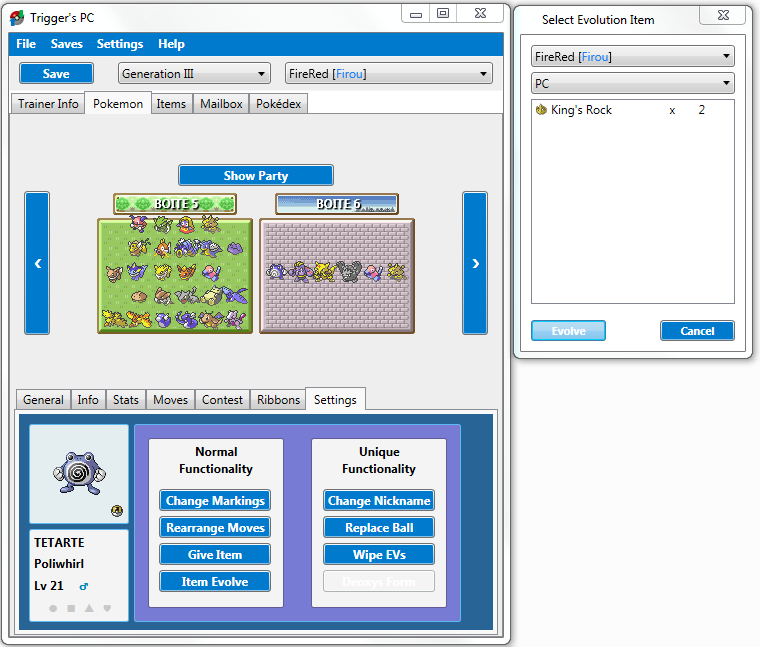This screenshot has width=760, height=647.
Task: Switch to the Pokédex tab
Action: coord(278,104)
